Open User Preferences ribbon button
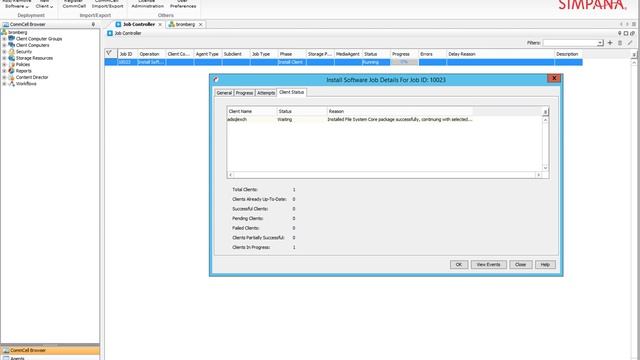 click(x=183, y=5)
